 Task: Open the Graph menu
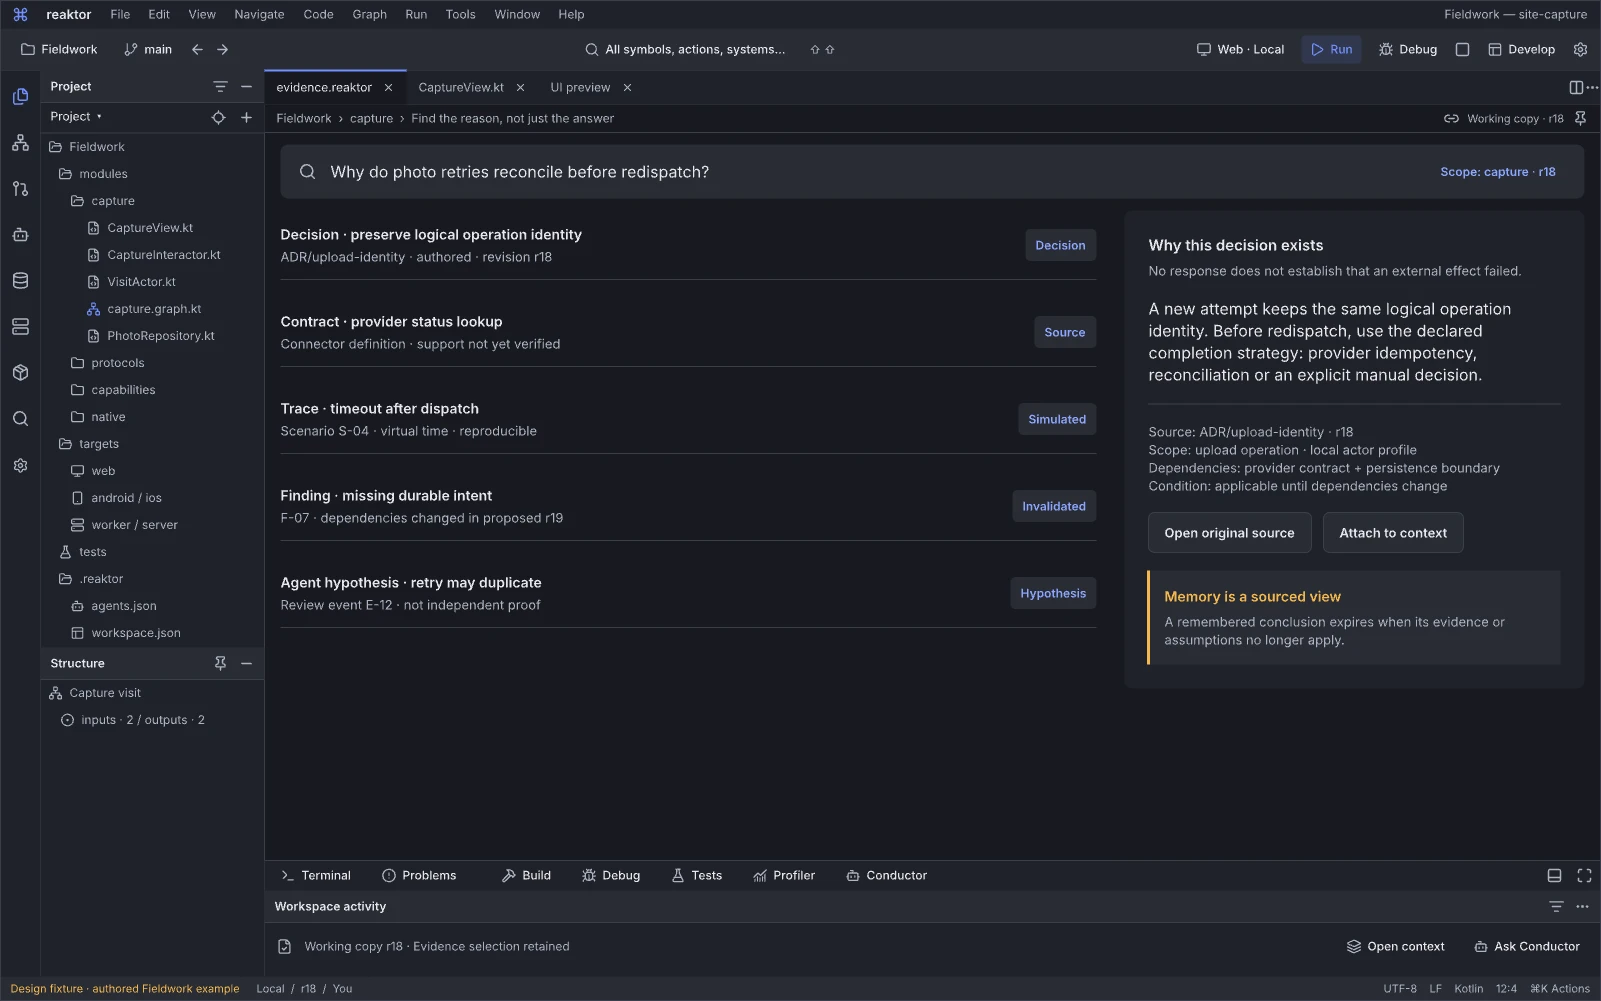point(369,15)
